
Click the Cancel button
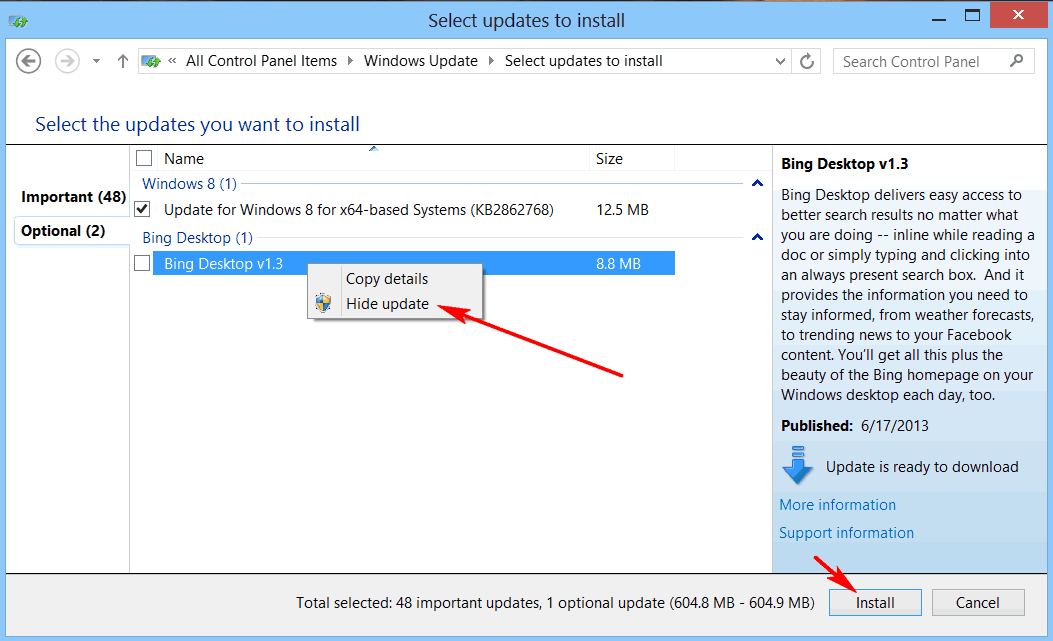[978, 603]
